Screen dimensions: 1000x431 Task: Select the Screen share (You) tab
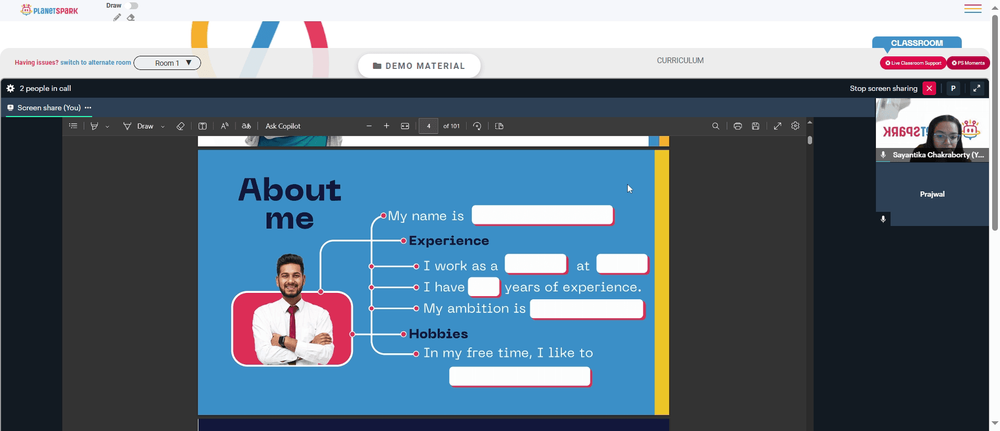click(49, 108)
